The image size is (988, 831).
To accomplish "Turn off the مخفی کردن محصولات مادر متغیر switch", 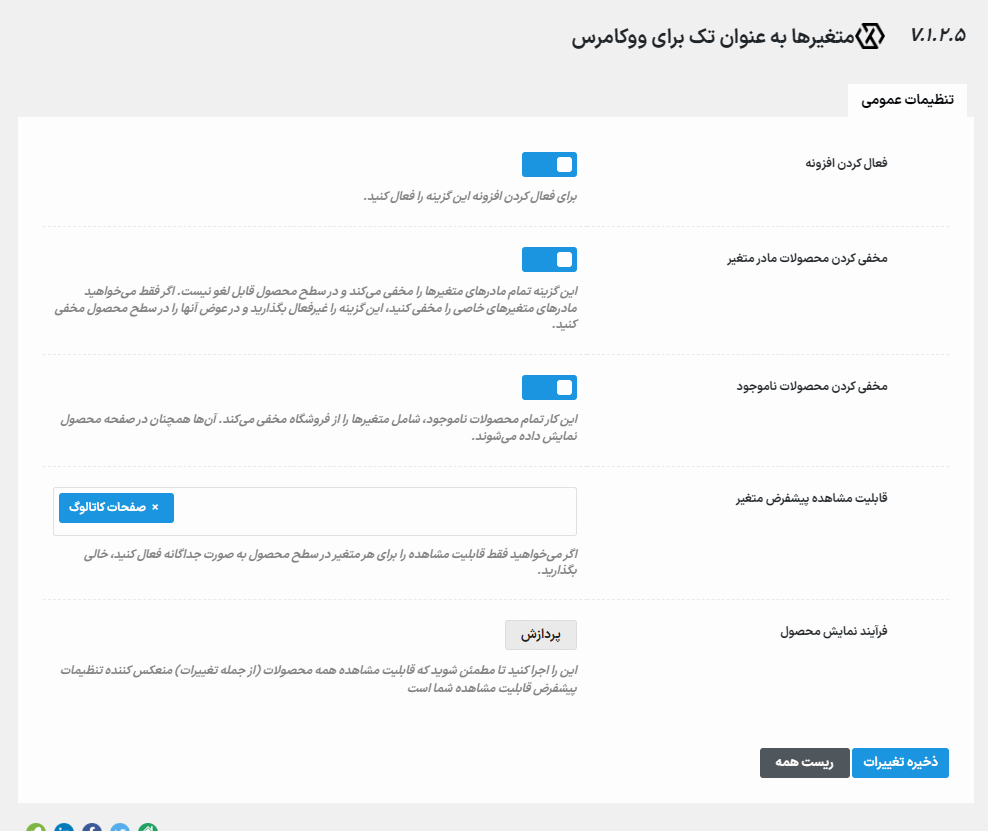I will [549, 259].
